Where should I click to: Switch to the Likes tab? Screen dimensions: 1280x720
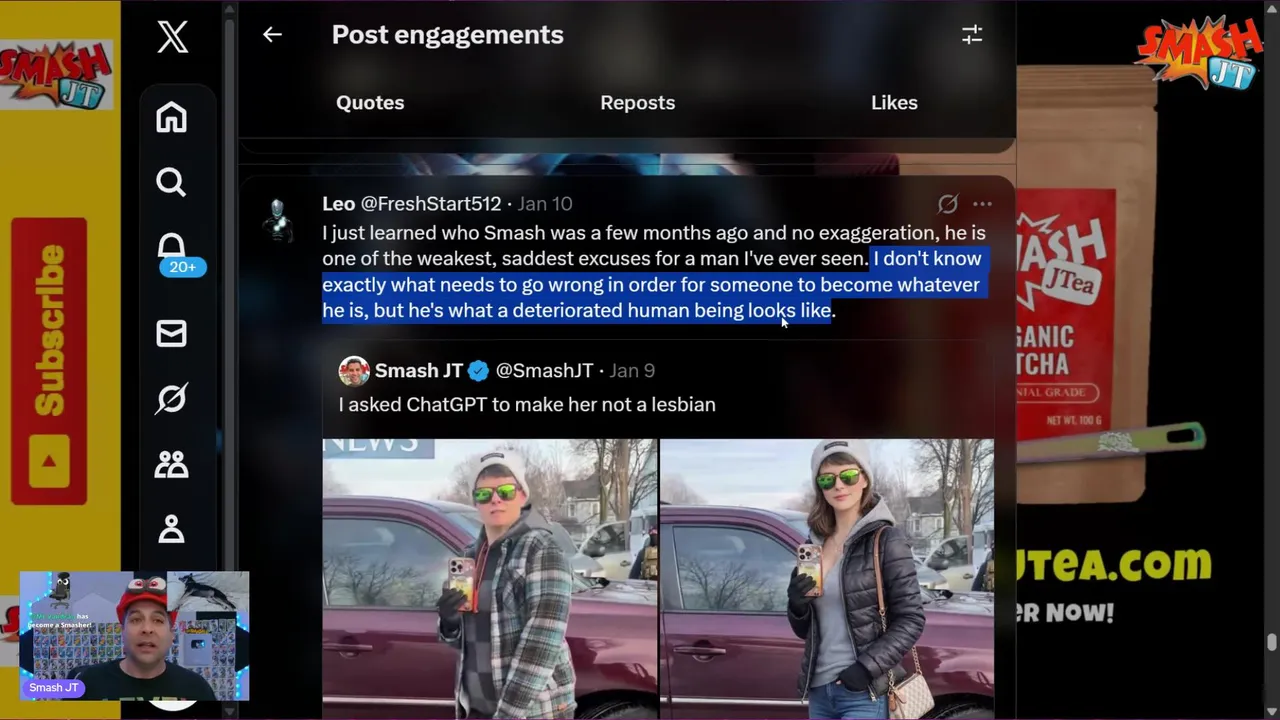click(894, 102)
